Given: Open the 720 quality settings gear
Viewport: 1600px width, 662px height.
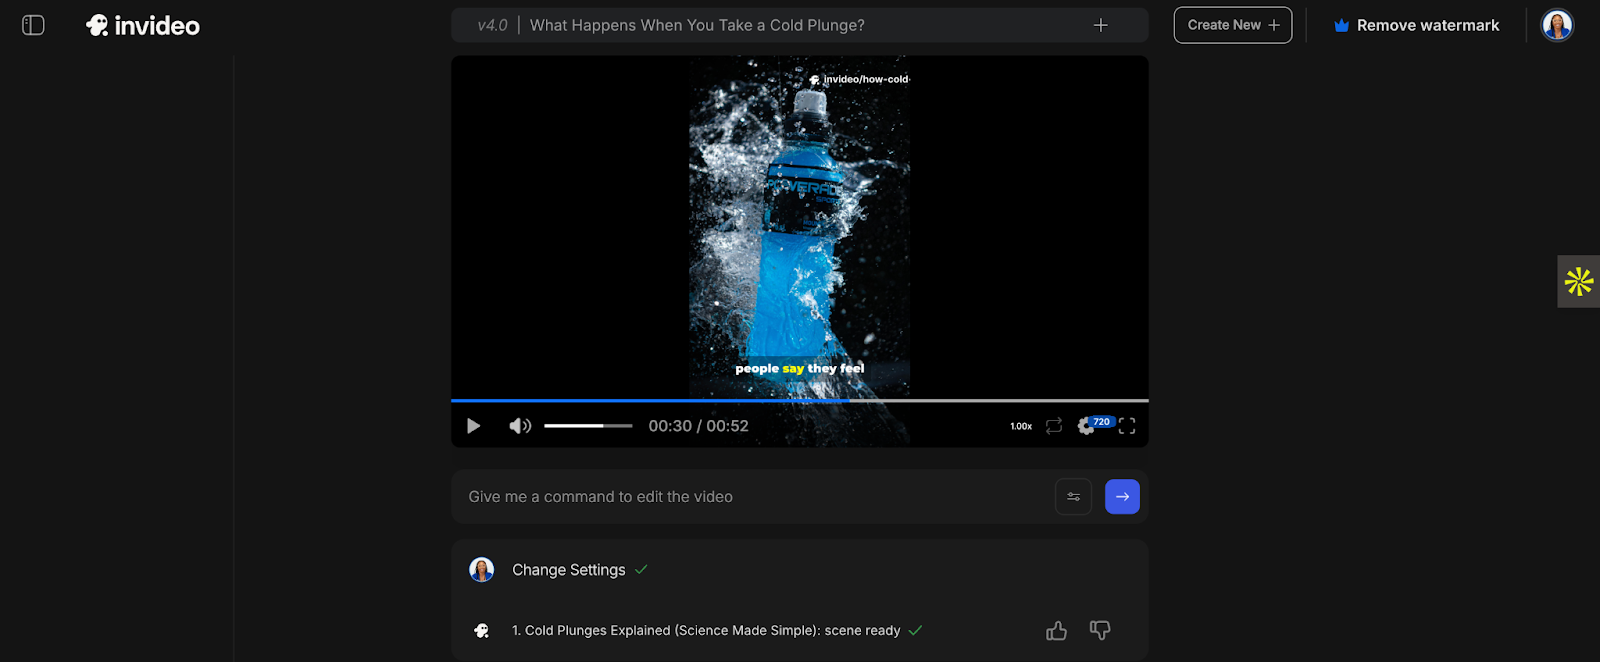Looking at the screenshot, I should point(1087,426).
